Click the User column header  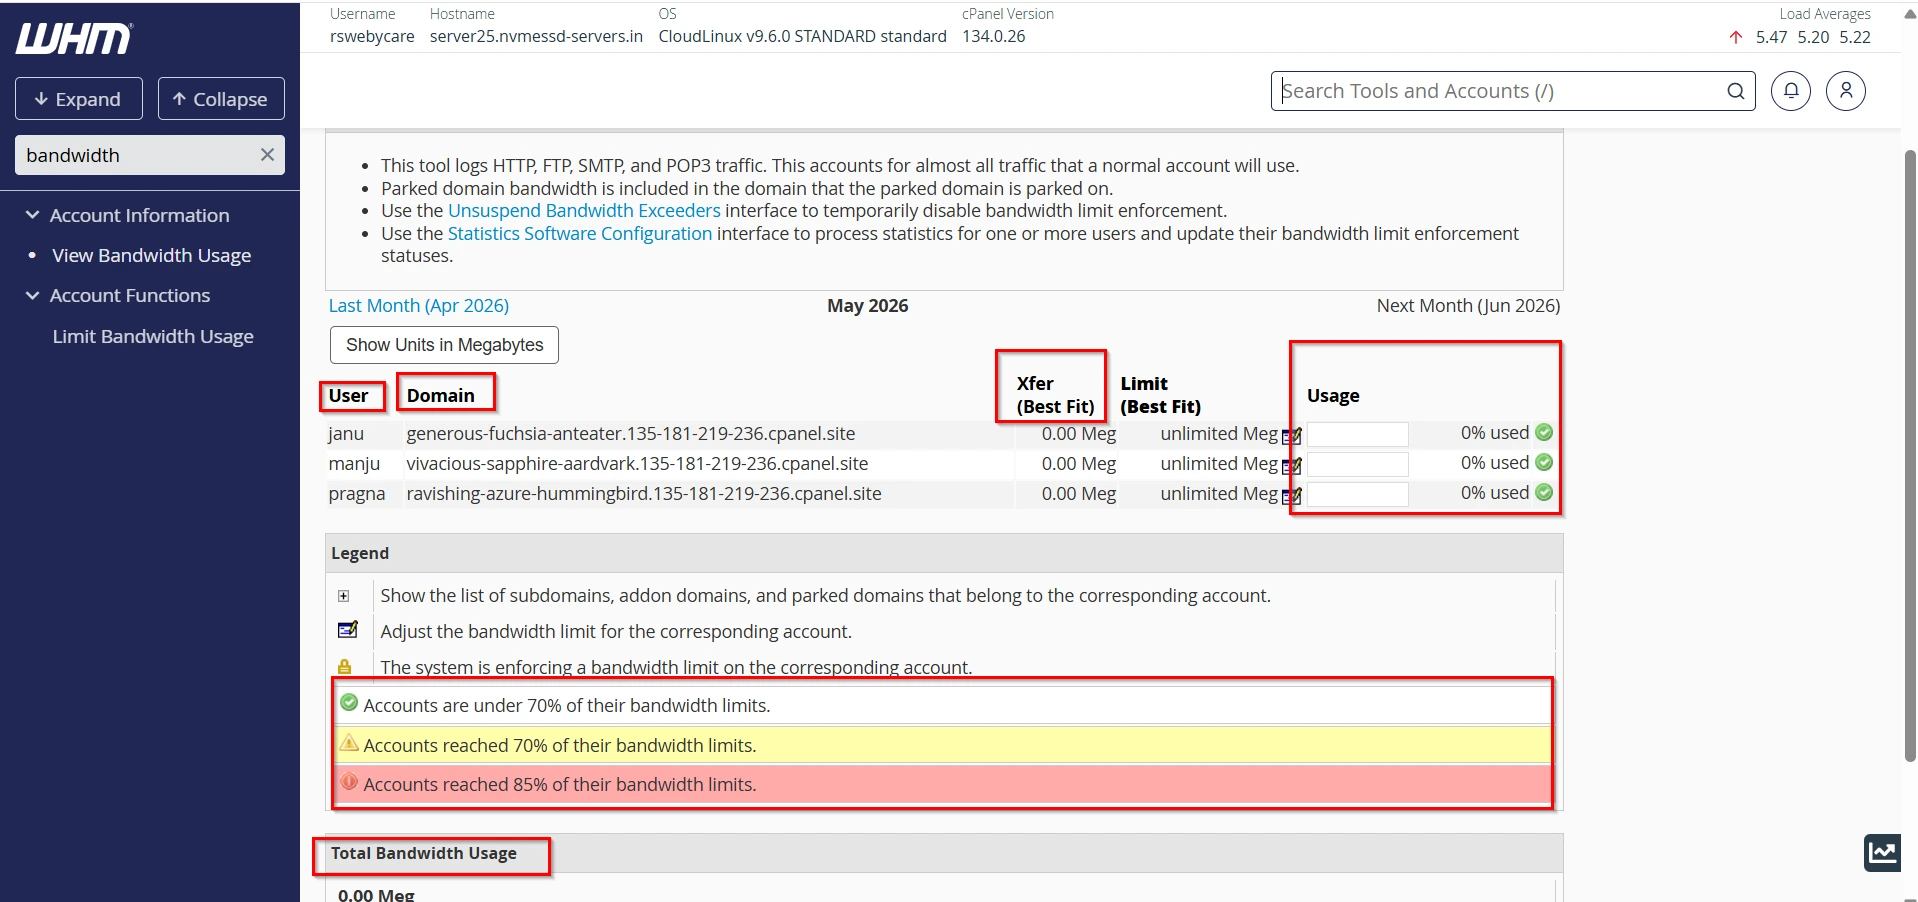348,396
